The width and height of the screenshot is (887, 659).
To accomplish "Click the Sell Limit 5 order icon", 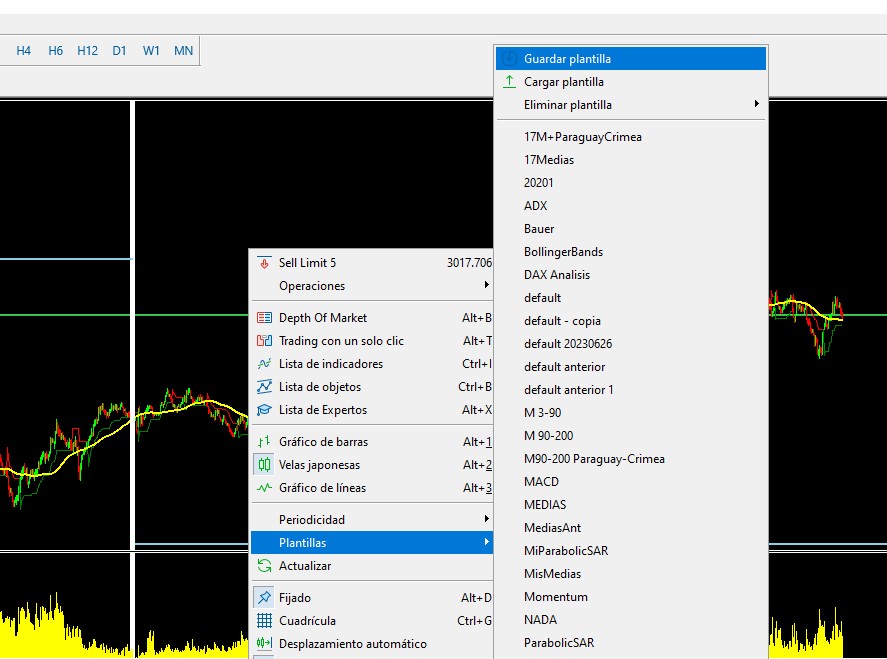I will pyautogui.click(x=264, y=262).
